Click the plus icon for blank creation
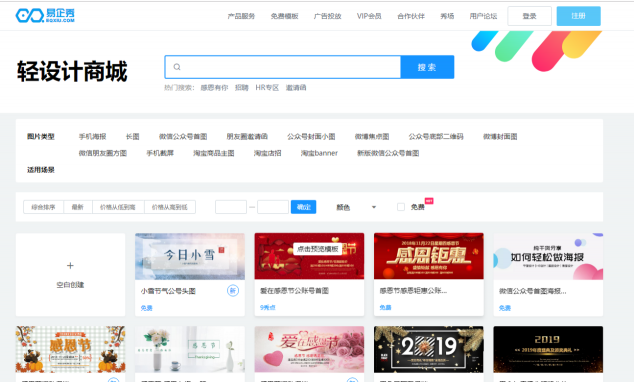This screenshot has width=634, height=382. 70,266
